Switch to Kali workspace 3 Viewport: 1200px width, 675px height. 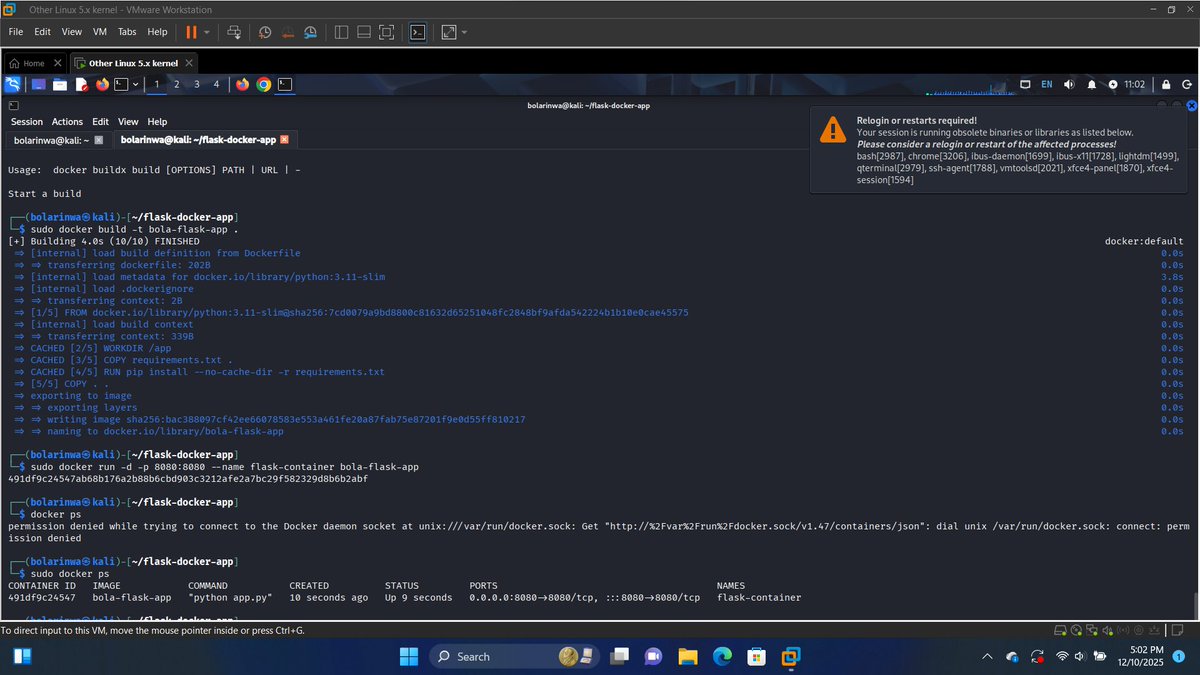[x=197, y=85]
